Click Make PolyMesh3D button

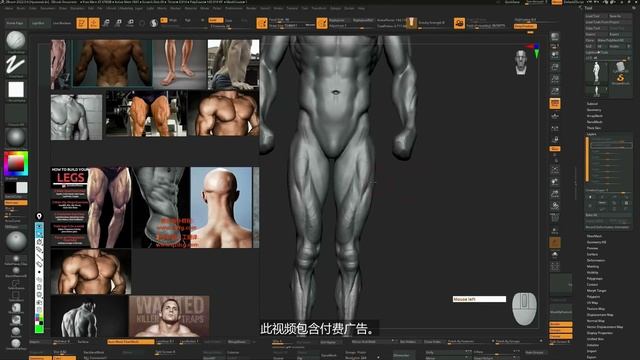click(x=614, y=40)
